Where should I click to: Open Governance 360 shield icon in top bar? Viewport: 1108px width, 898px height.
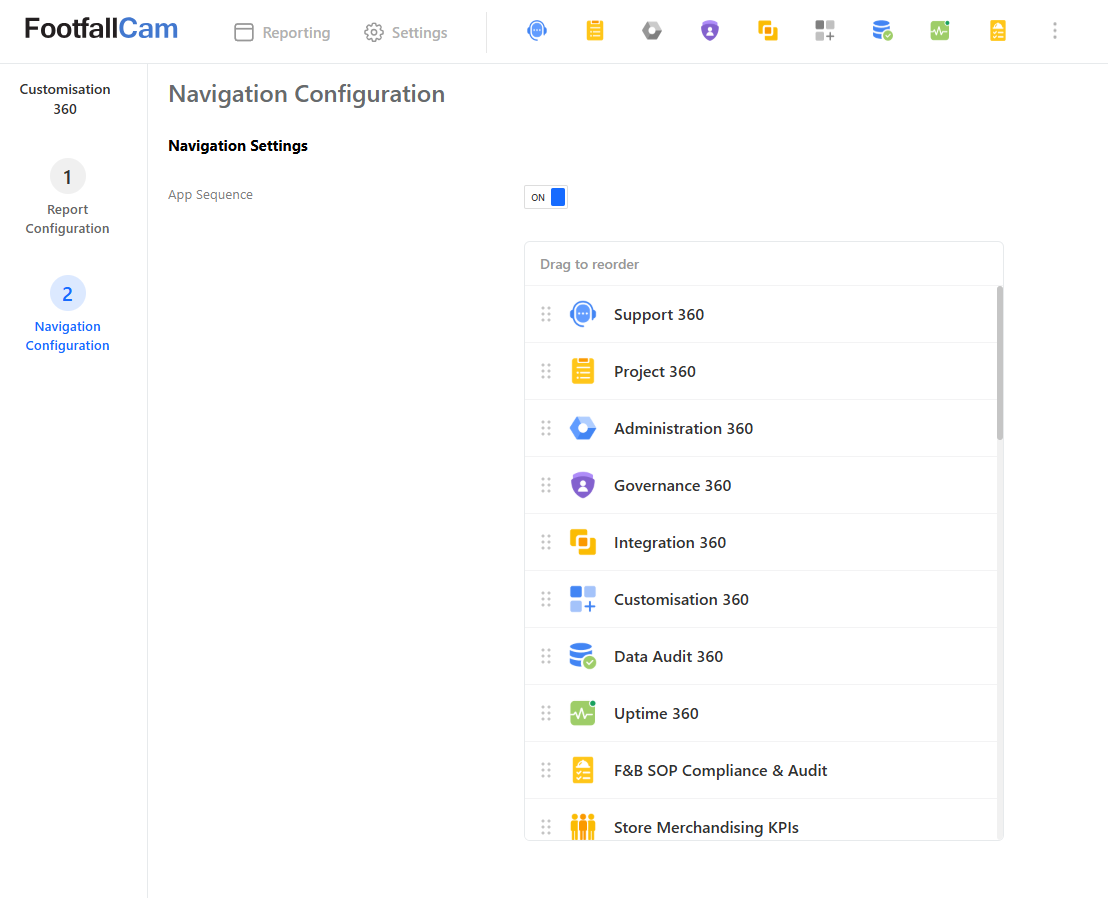709,30
